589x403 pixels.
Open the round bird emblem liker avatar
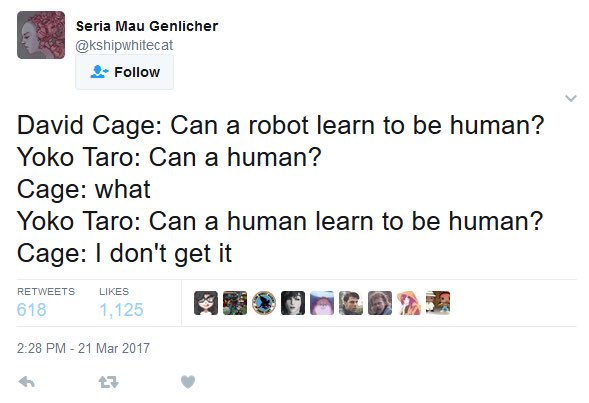pos(264,303)
